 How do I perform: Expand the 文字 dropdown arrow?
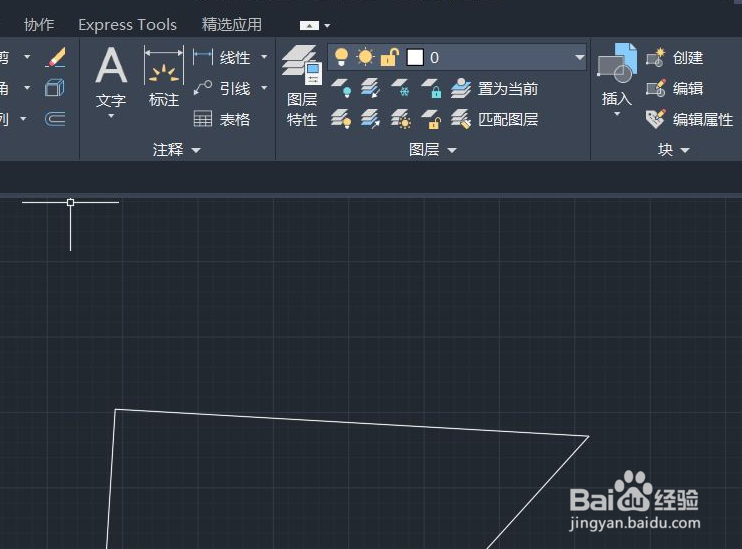(x=111, y=116)
